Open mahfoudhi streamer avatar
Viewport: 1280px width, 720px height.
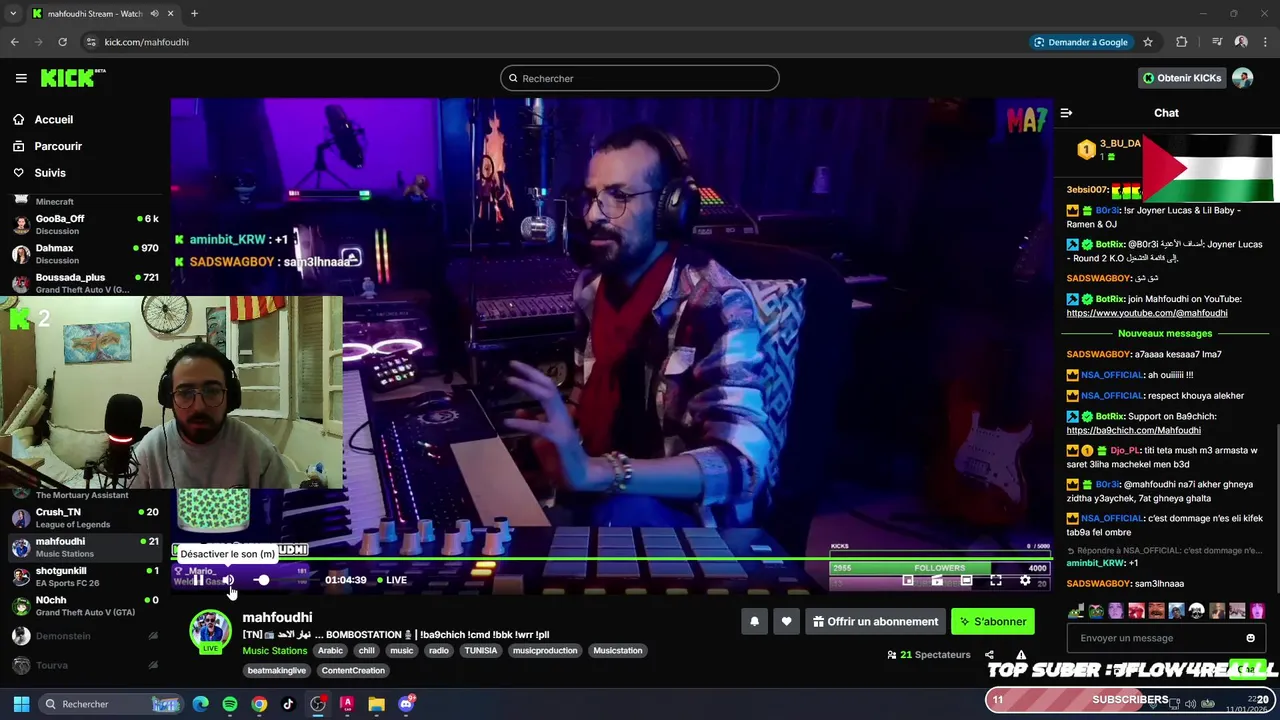click(210, 631)
